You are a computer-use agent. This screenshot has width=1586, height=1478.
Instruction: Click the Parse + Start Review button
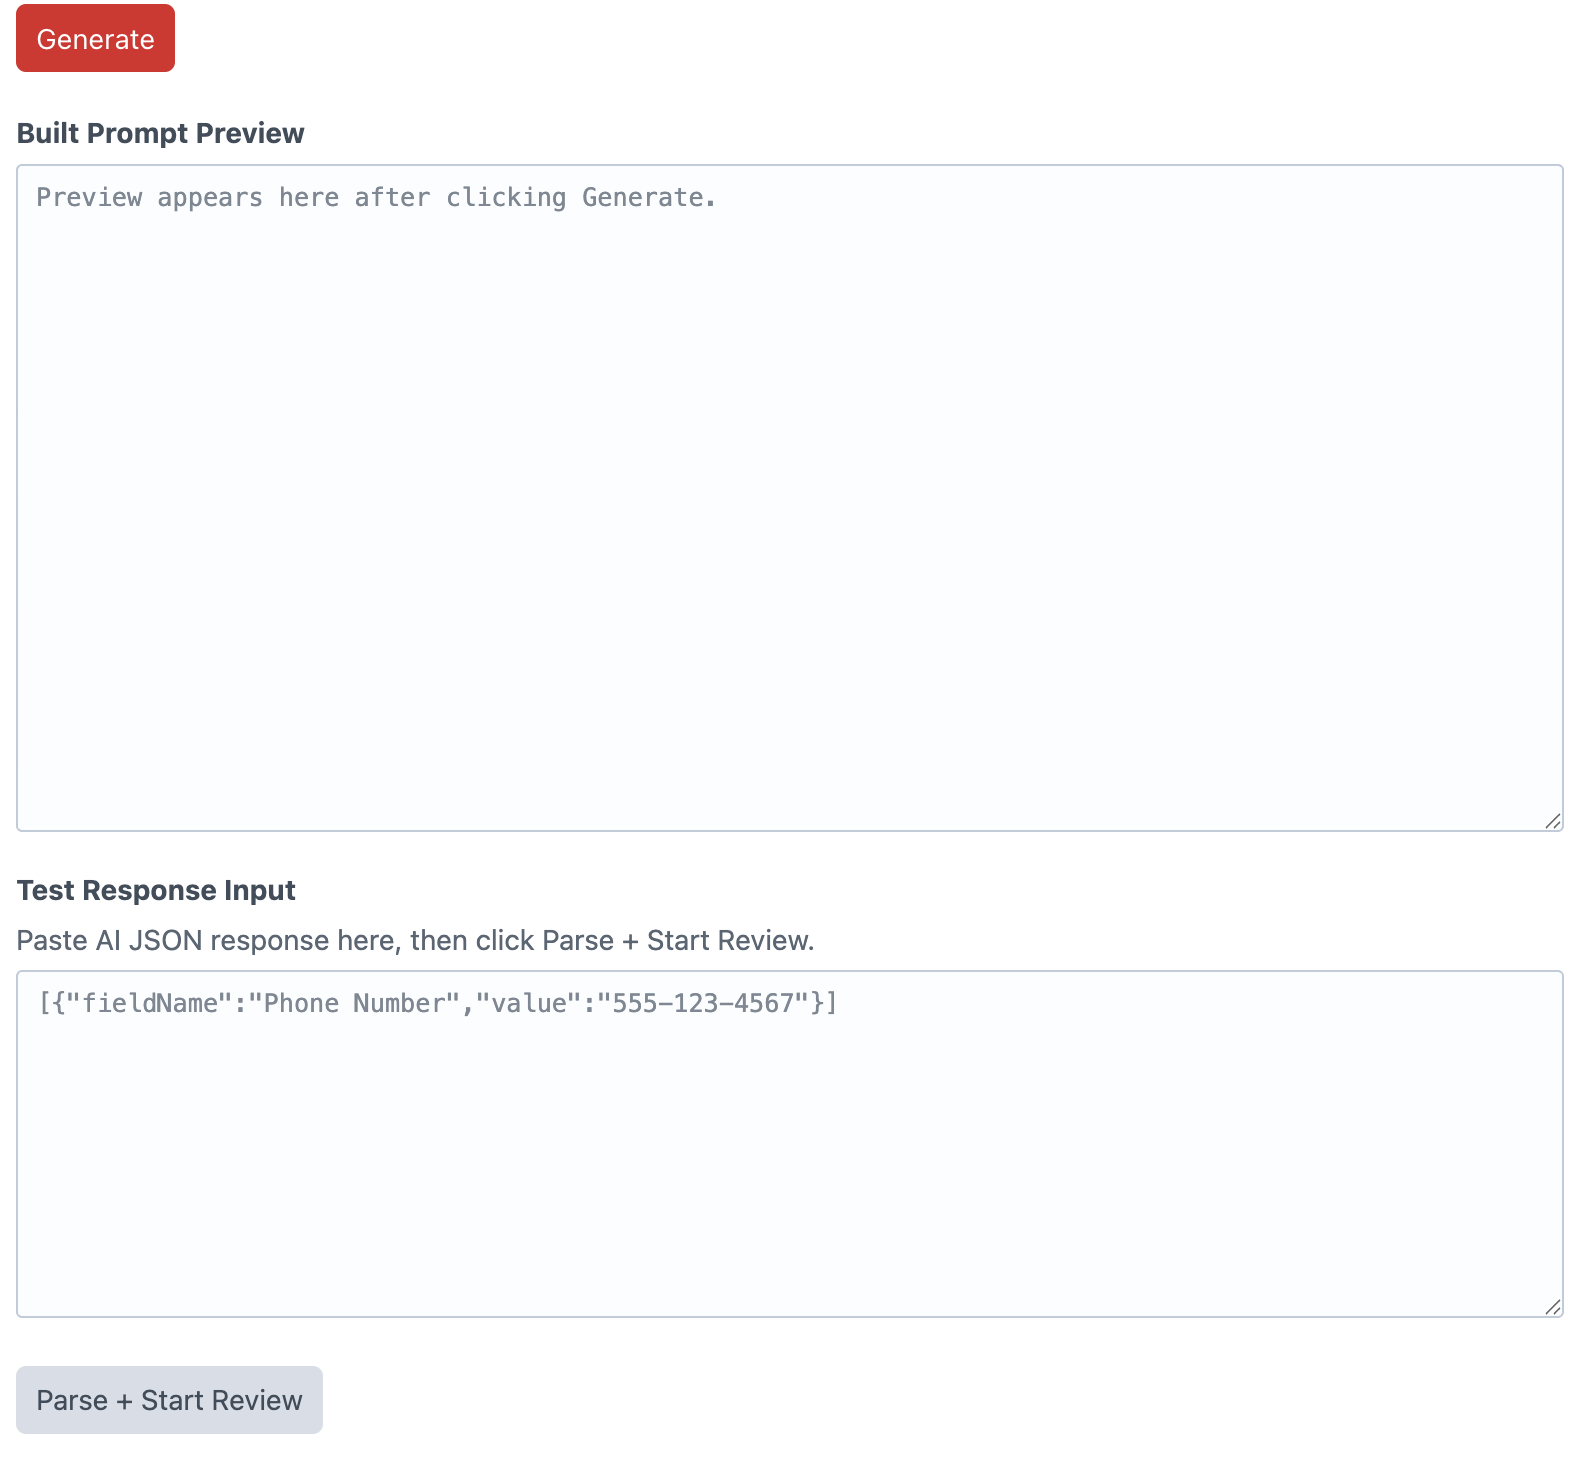169,1400
